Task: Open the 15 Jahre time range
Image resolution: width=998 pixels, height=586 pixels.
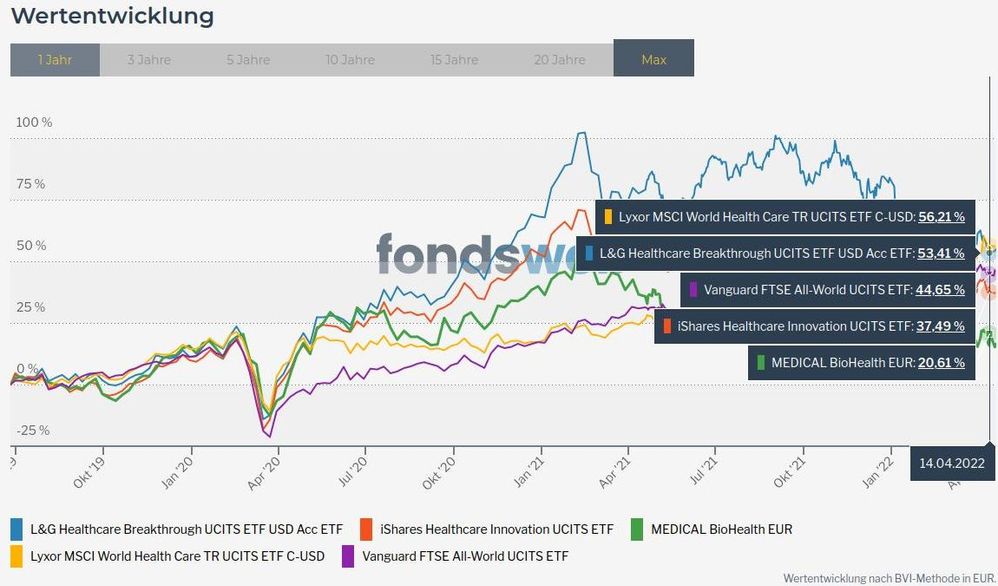Action: pos(454,60)
